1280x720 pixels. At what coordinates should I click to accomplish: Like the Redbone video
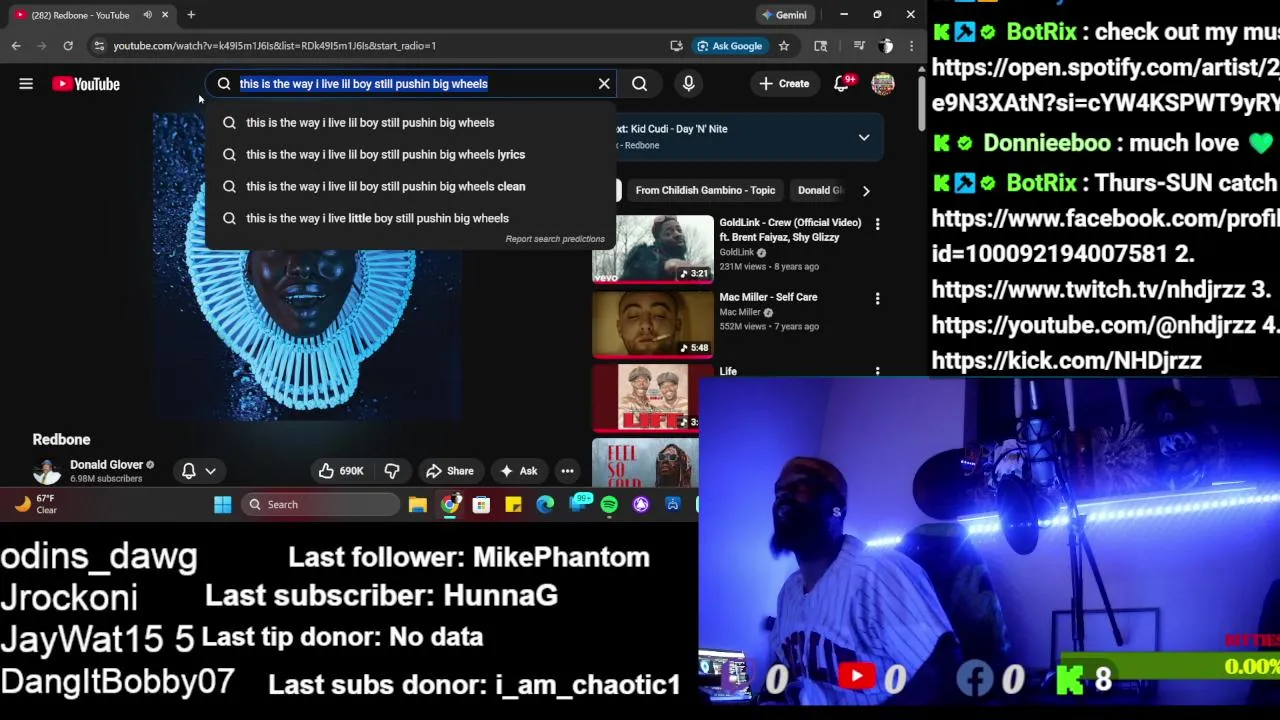point(341,471)
